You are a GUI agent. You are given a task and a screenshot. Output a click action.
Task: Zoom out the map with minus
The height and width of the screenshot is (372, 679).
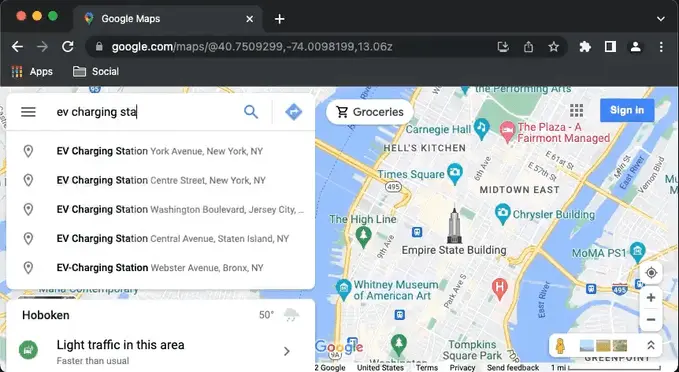coord(650,320)
